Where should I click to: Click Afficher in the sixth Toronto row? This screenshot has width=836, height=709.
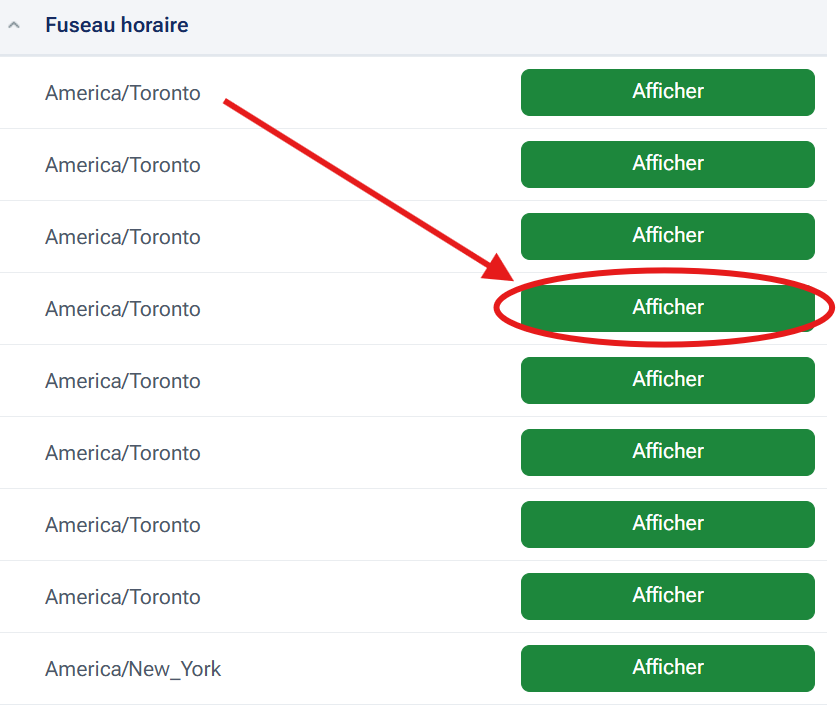point(667,452)
